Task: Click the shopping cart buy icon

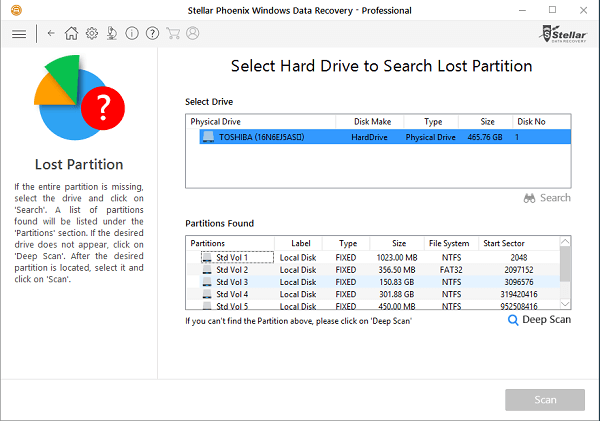Action: click(x=173, y=33)
